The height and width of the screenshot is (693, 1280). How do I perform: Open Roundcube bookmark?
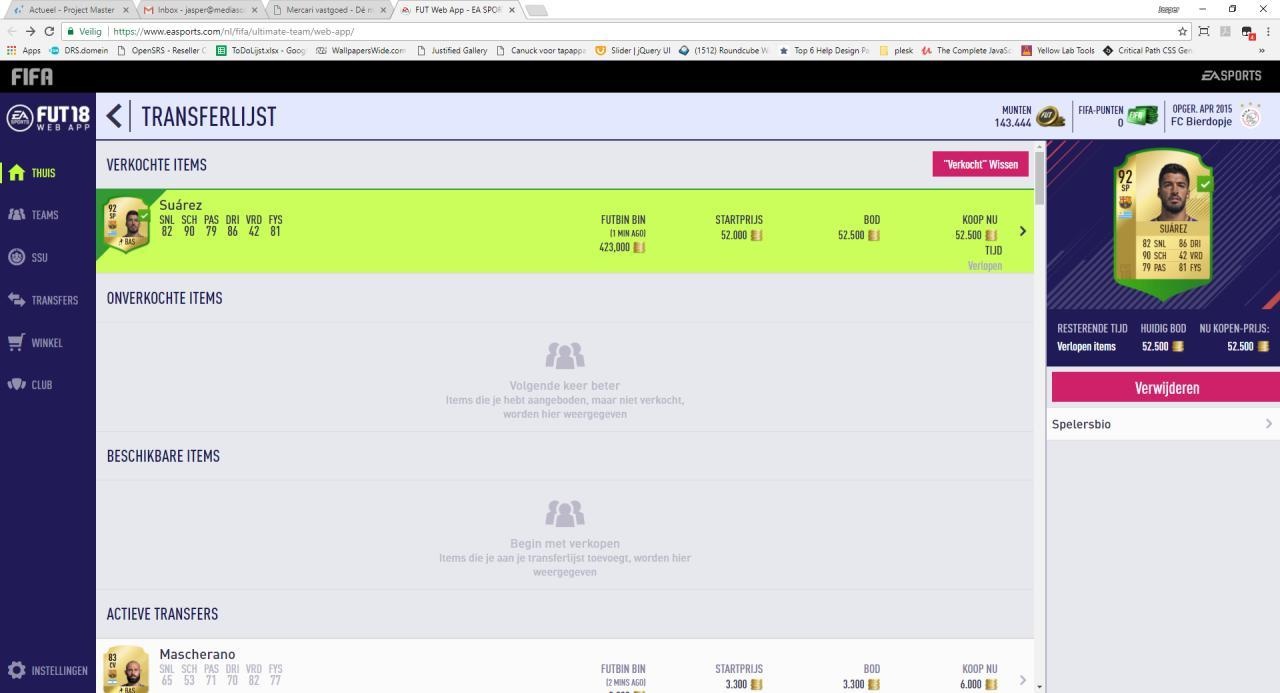[723, 50]
